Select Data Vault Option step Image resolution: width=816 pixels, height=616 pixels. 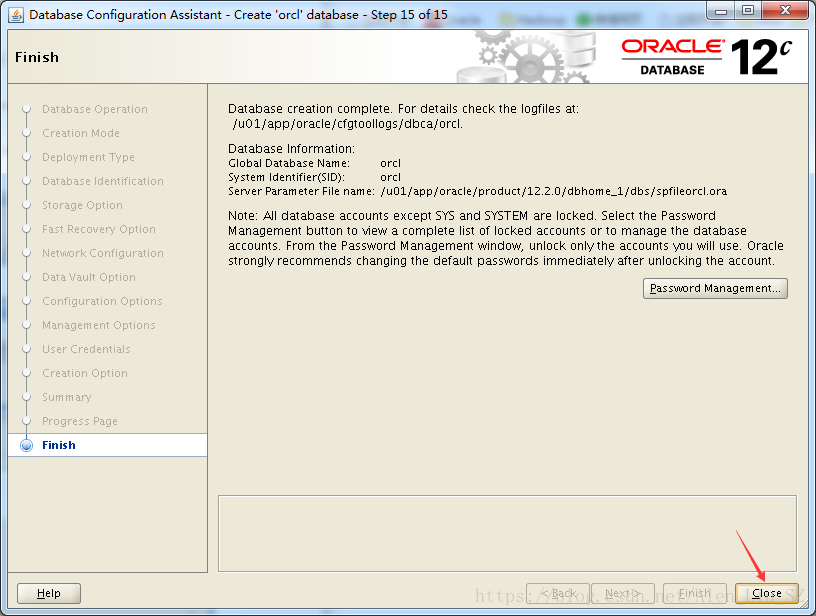pyautogui.click(x=88, y=277)
